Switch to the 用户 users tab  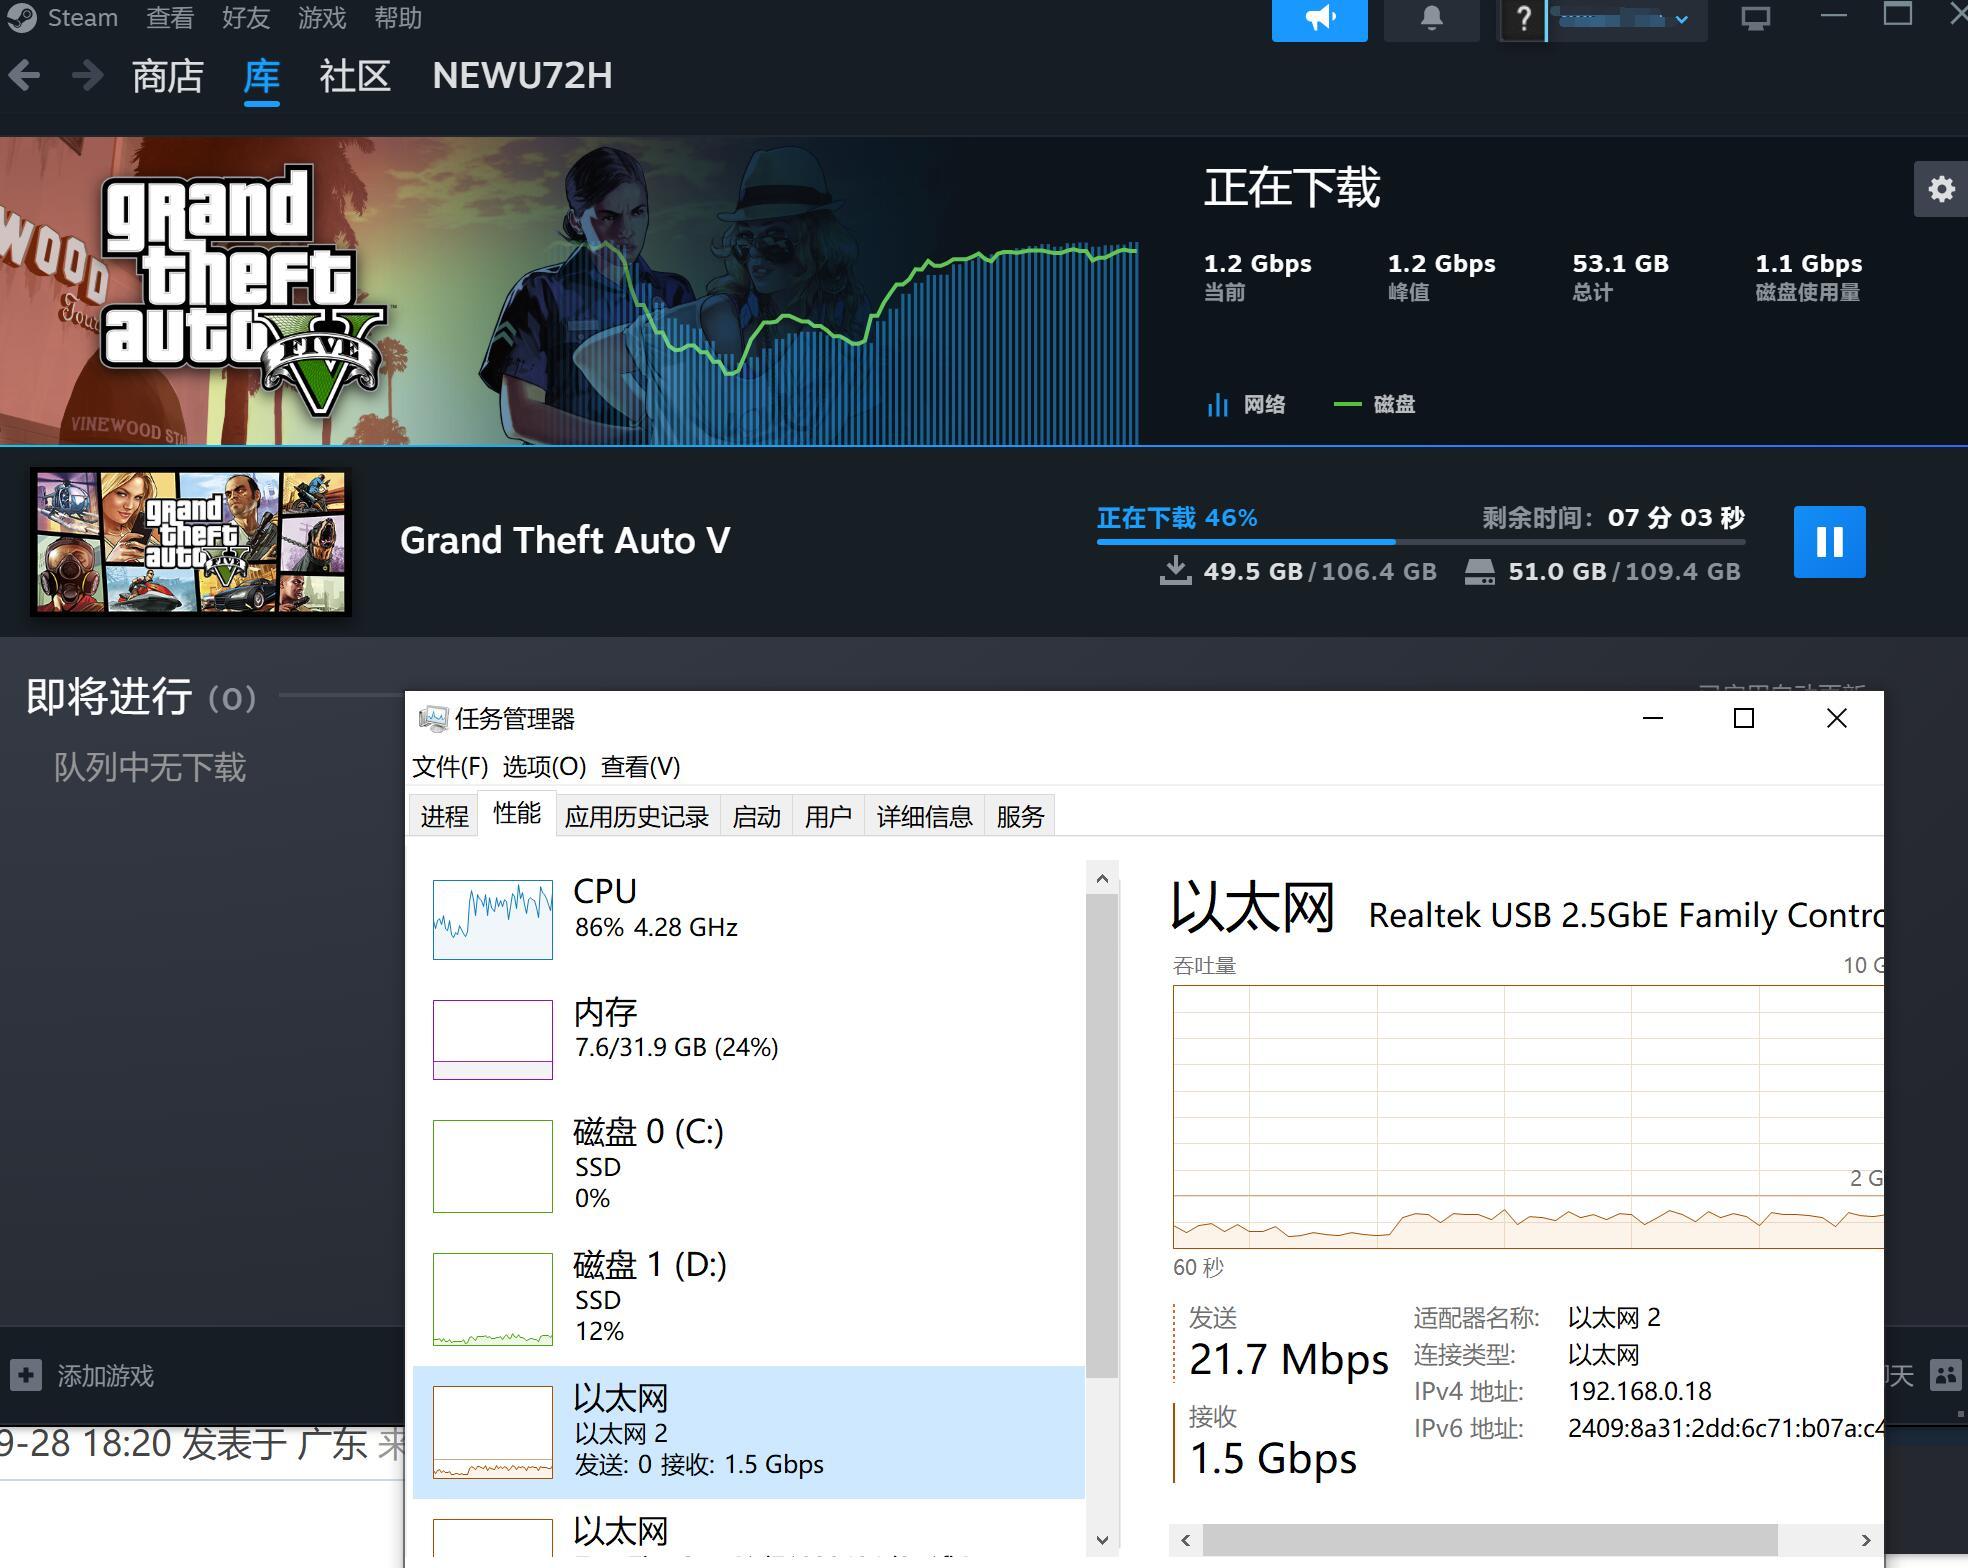[x=828, y=816]
